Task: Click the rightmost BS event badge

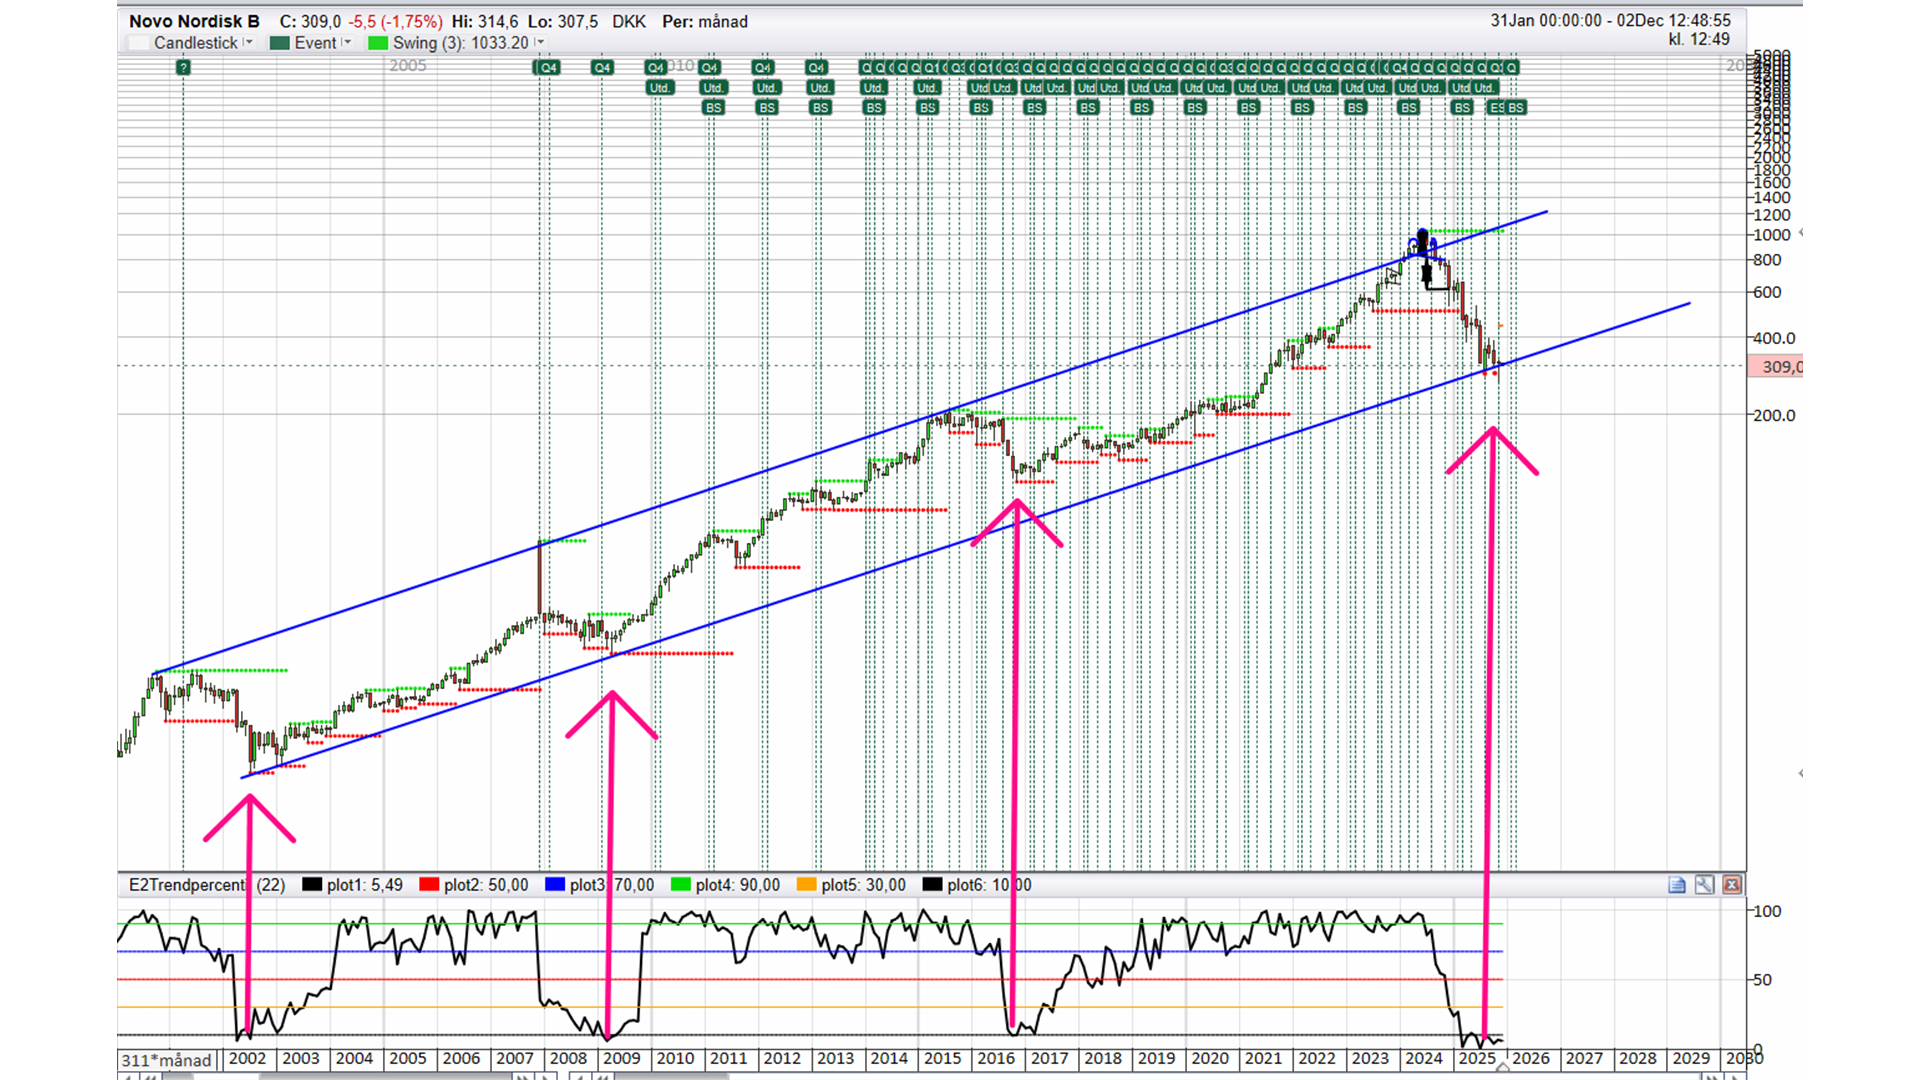Action: (1516, 108)
